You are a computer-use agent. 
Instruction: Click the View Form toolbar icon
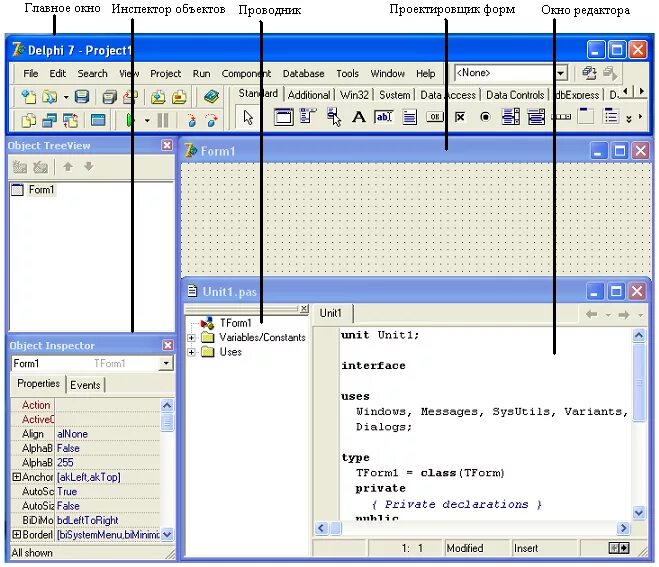tap(50, 121)
